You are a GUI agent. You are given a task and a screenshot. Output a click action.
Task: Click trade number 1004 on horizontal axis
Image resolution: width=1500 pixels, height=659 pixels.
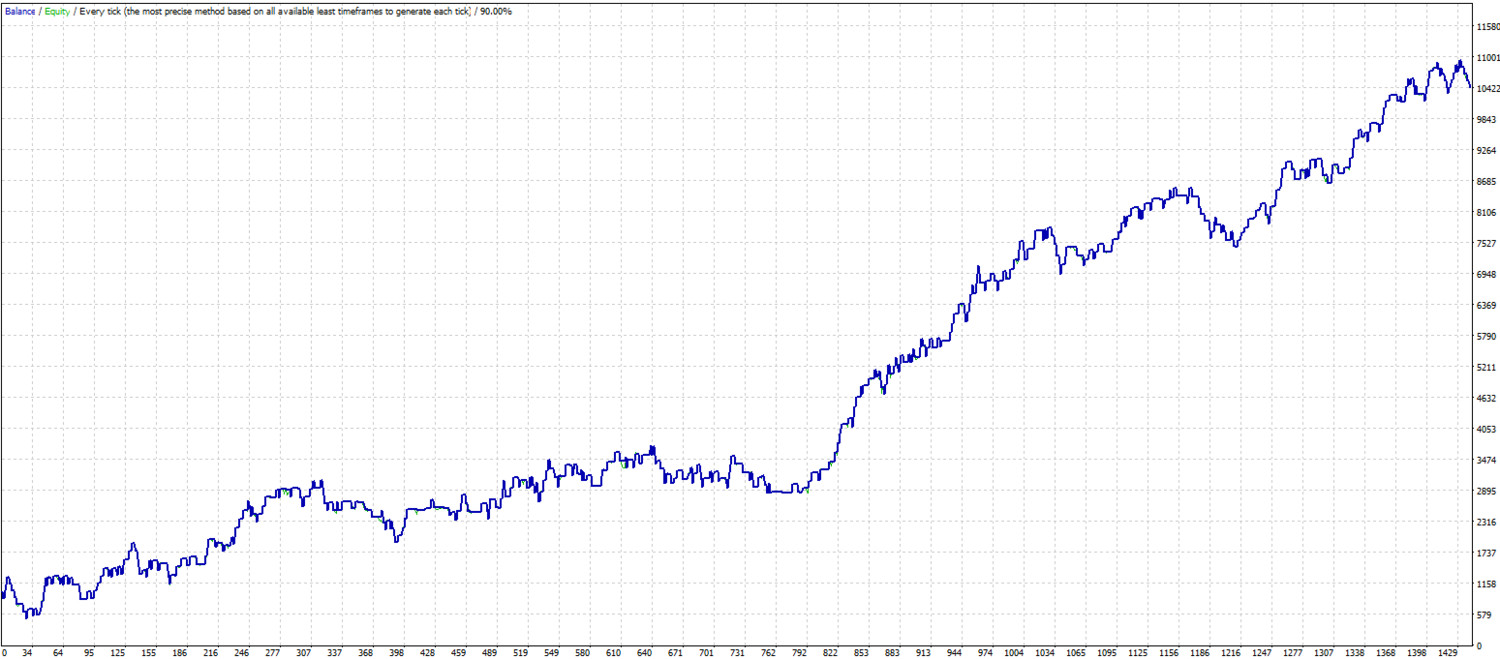coord(1012,652)
